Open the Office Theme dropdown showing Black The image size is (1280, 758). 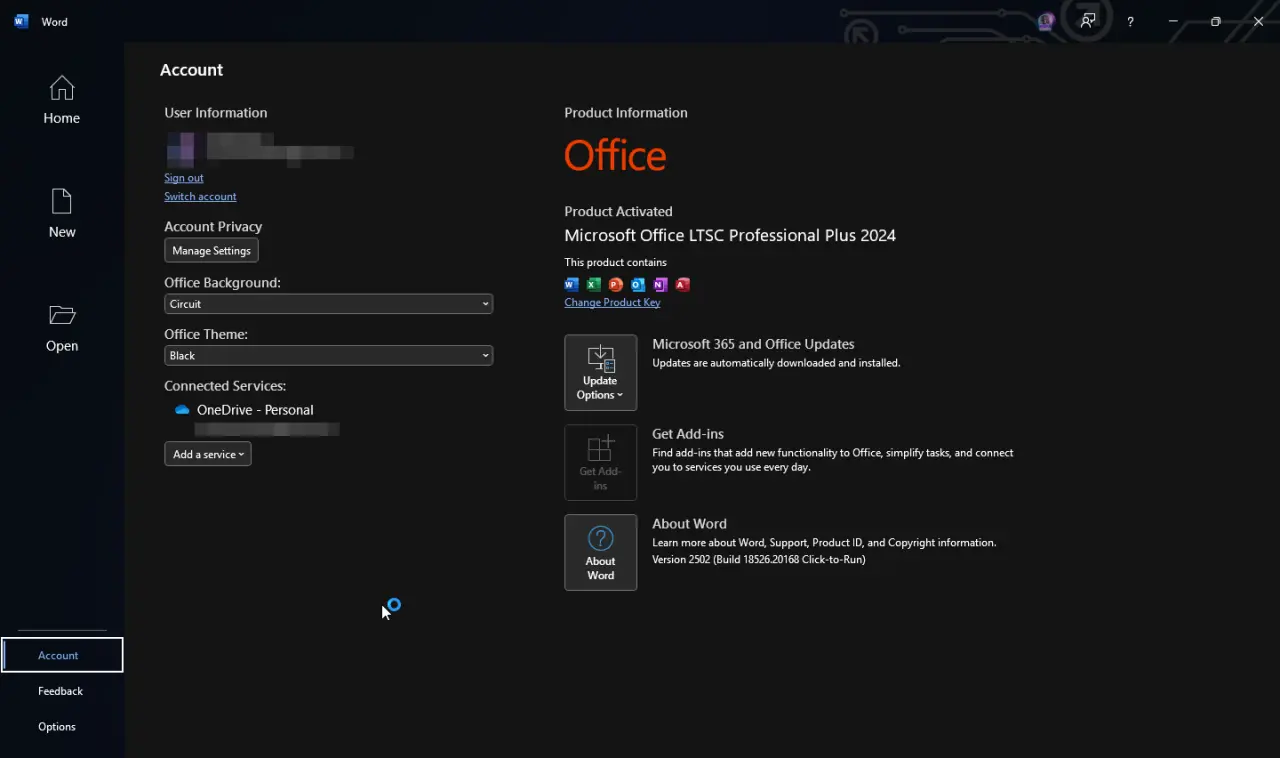(328, 356)
